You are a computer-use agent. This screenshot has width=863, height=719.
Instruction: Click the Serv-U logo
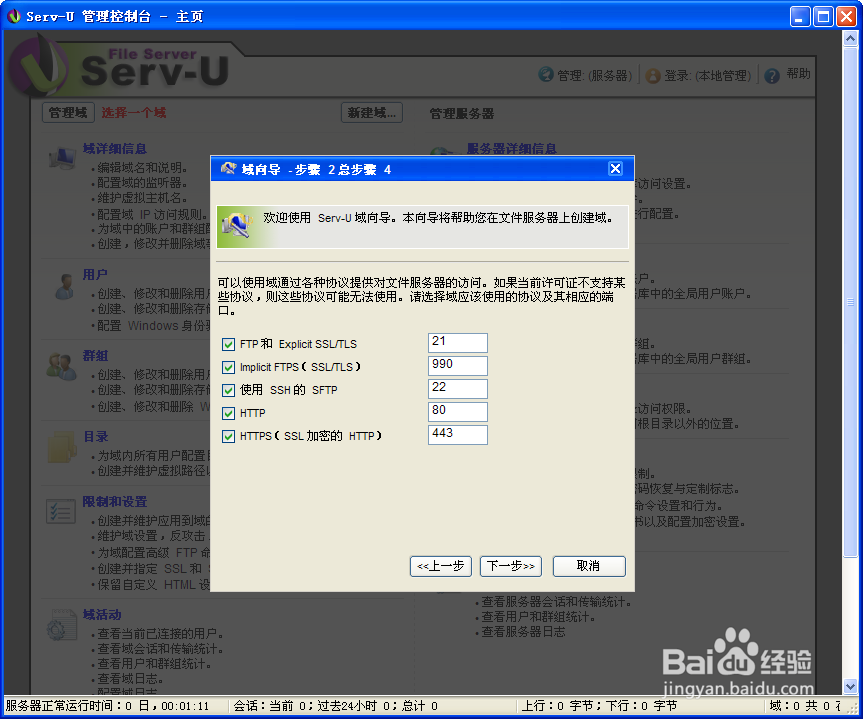pyautogui.click(x=121, y=67)
